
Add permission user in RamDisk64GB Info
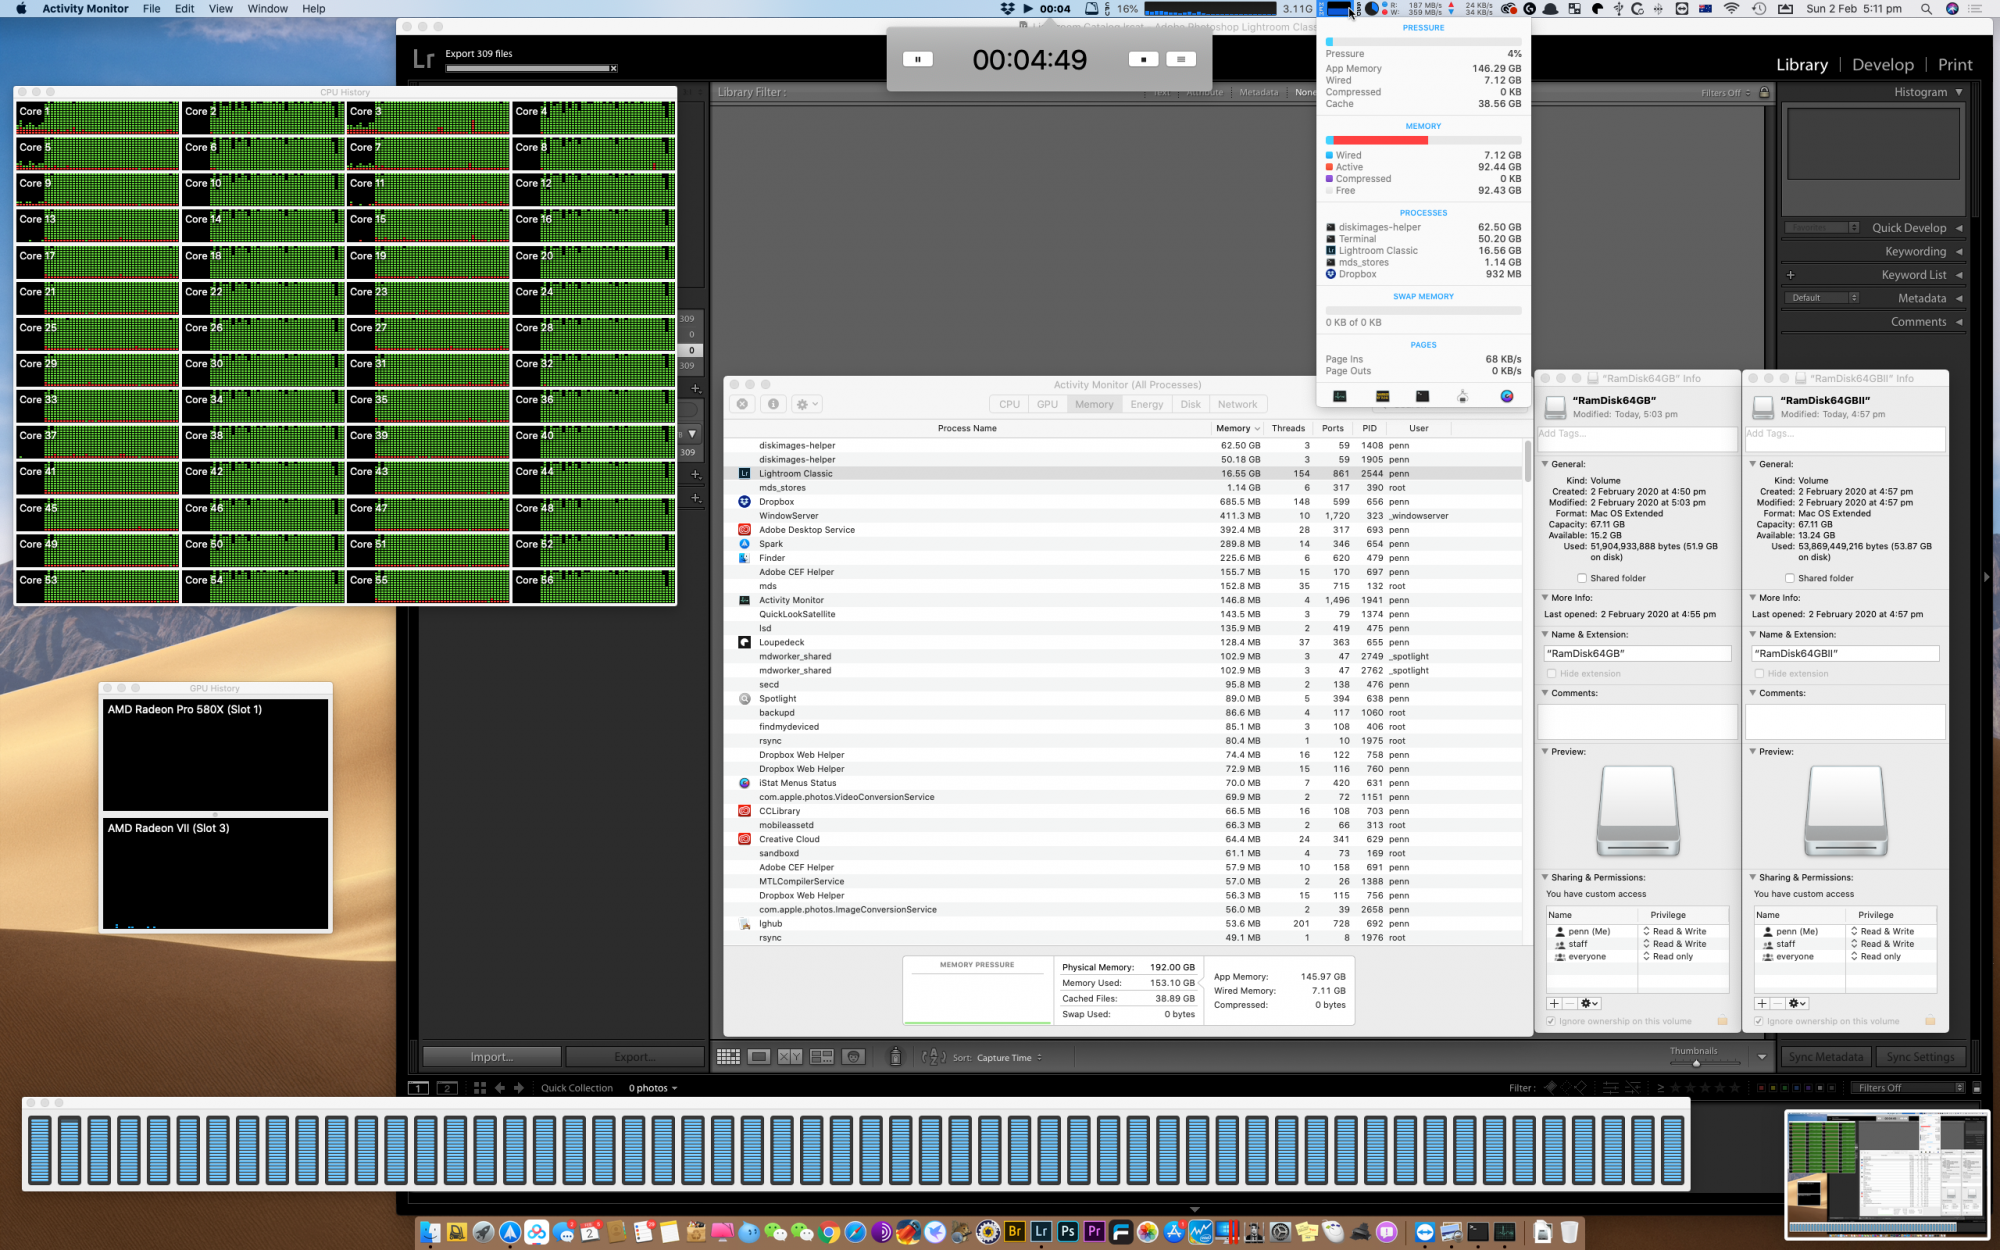tap(1553, 1003)
